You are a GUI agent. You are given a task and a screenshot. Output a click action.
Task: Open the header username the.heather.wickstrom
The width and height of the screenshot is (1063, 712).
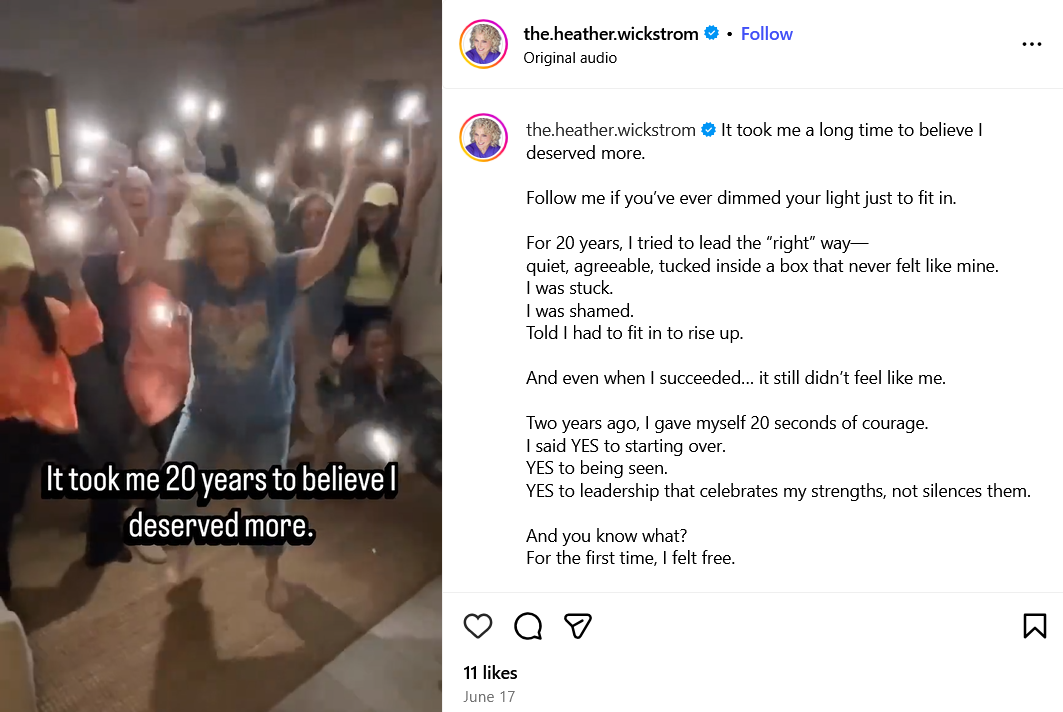tap(610, 33)
